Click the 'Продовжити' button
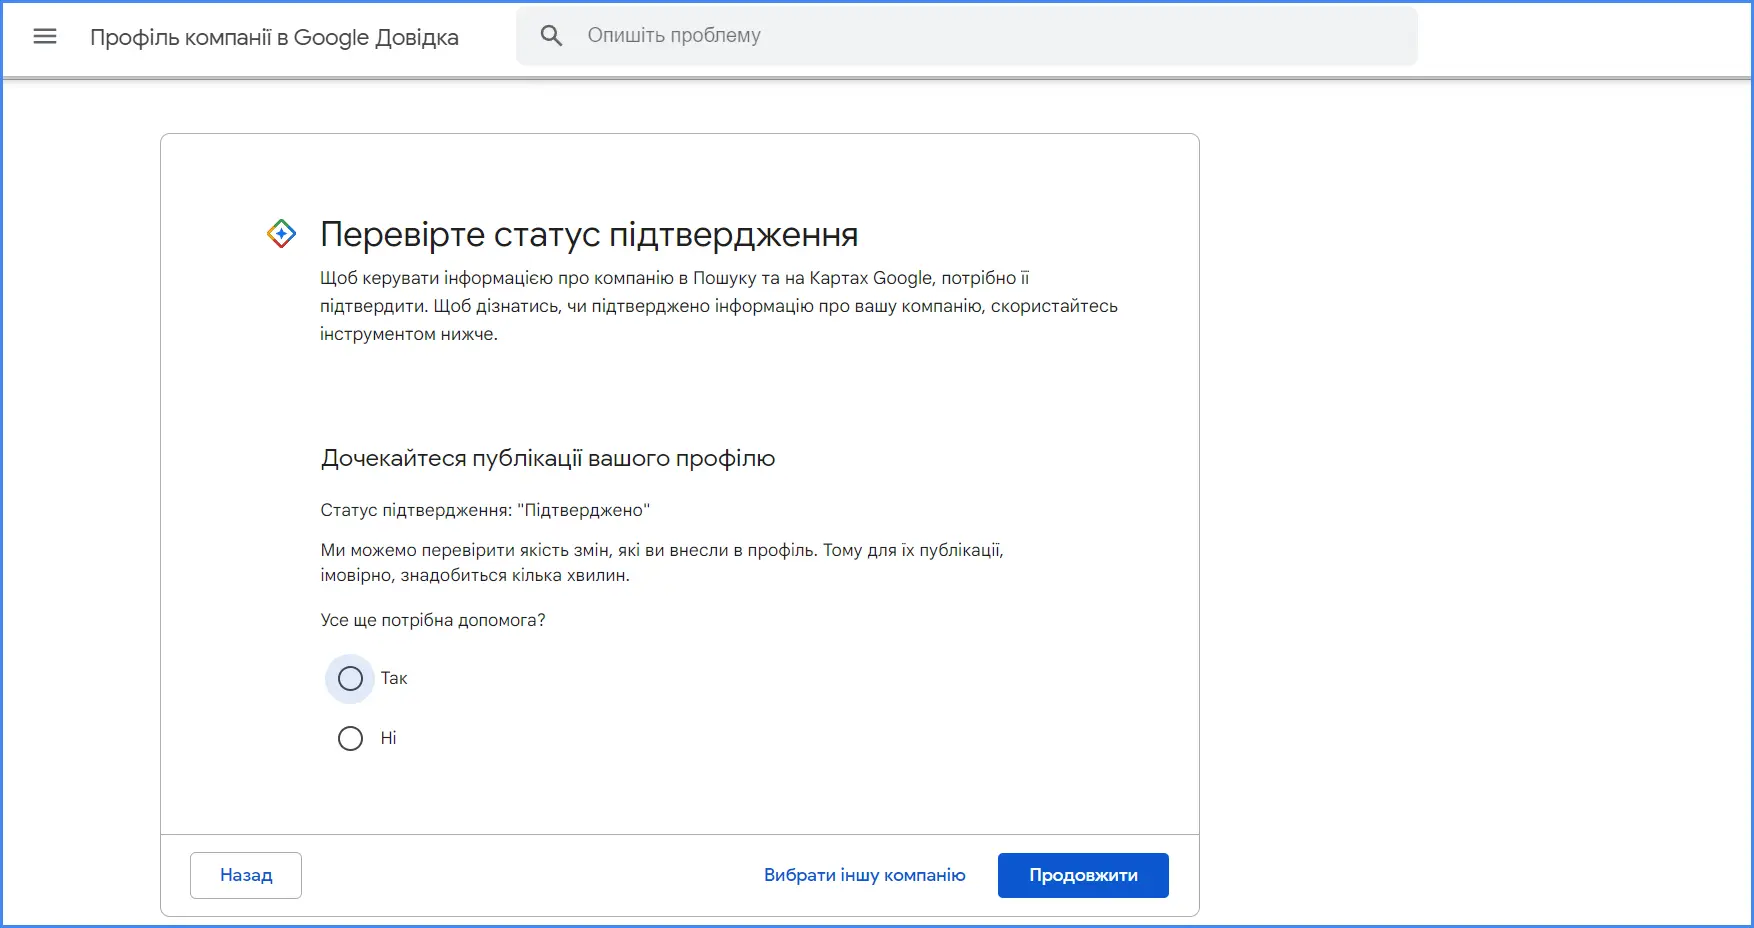 point(1083,875)
